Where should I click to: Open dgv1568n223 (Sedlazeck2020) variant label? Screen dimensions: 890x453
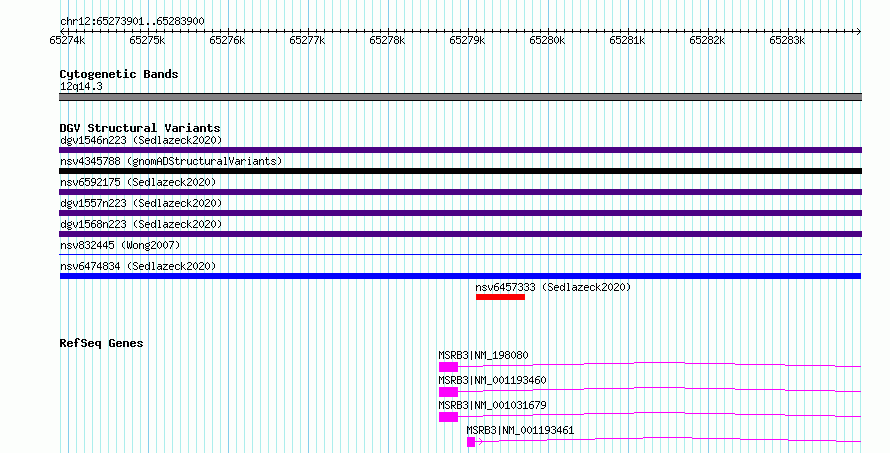(x=141, y=224)
